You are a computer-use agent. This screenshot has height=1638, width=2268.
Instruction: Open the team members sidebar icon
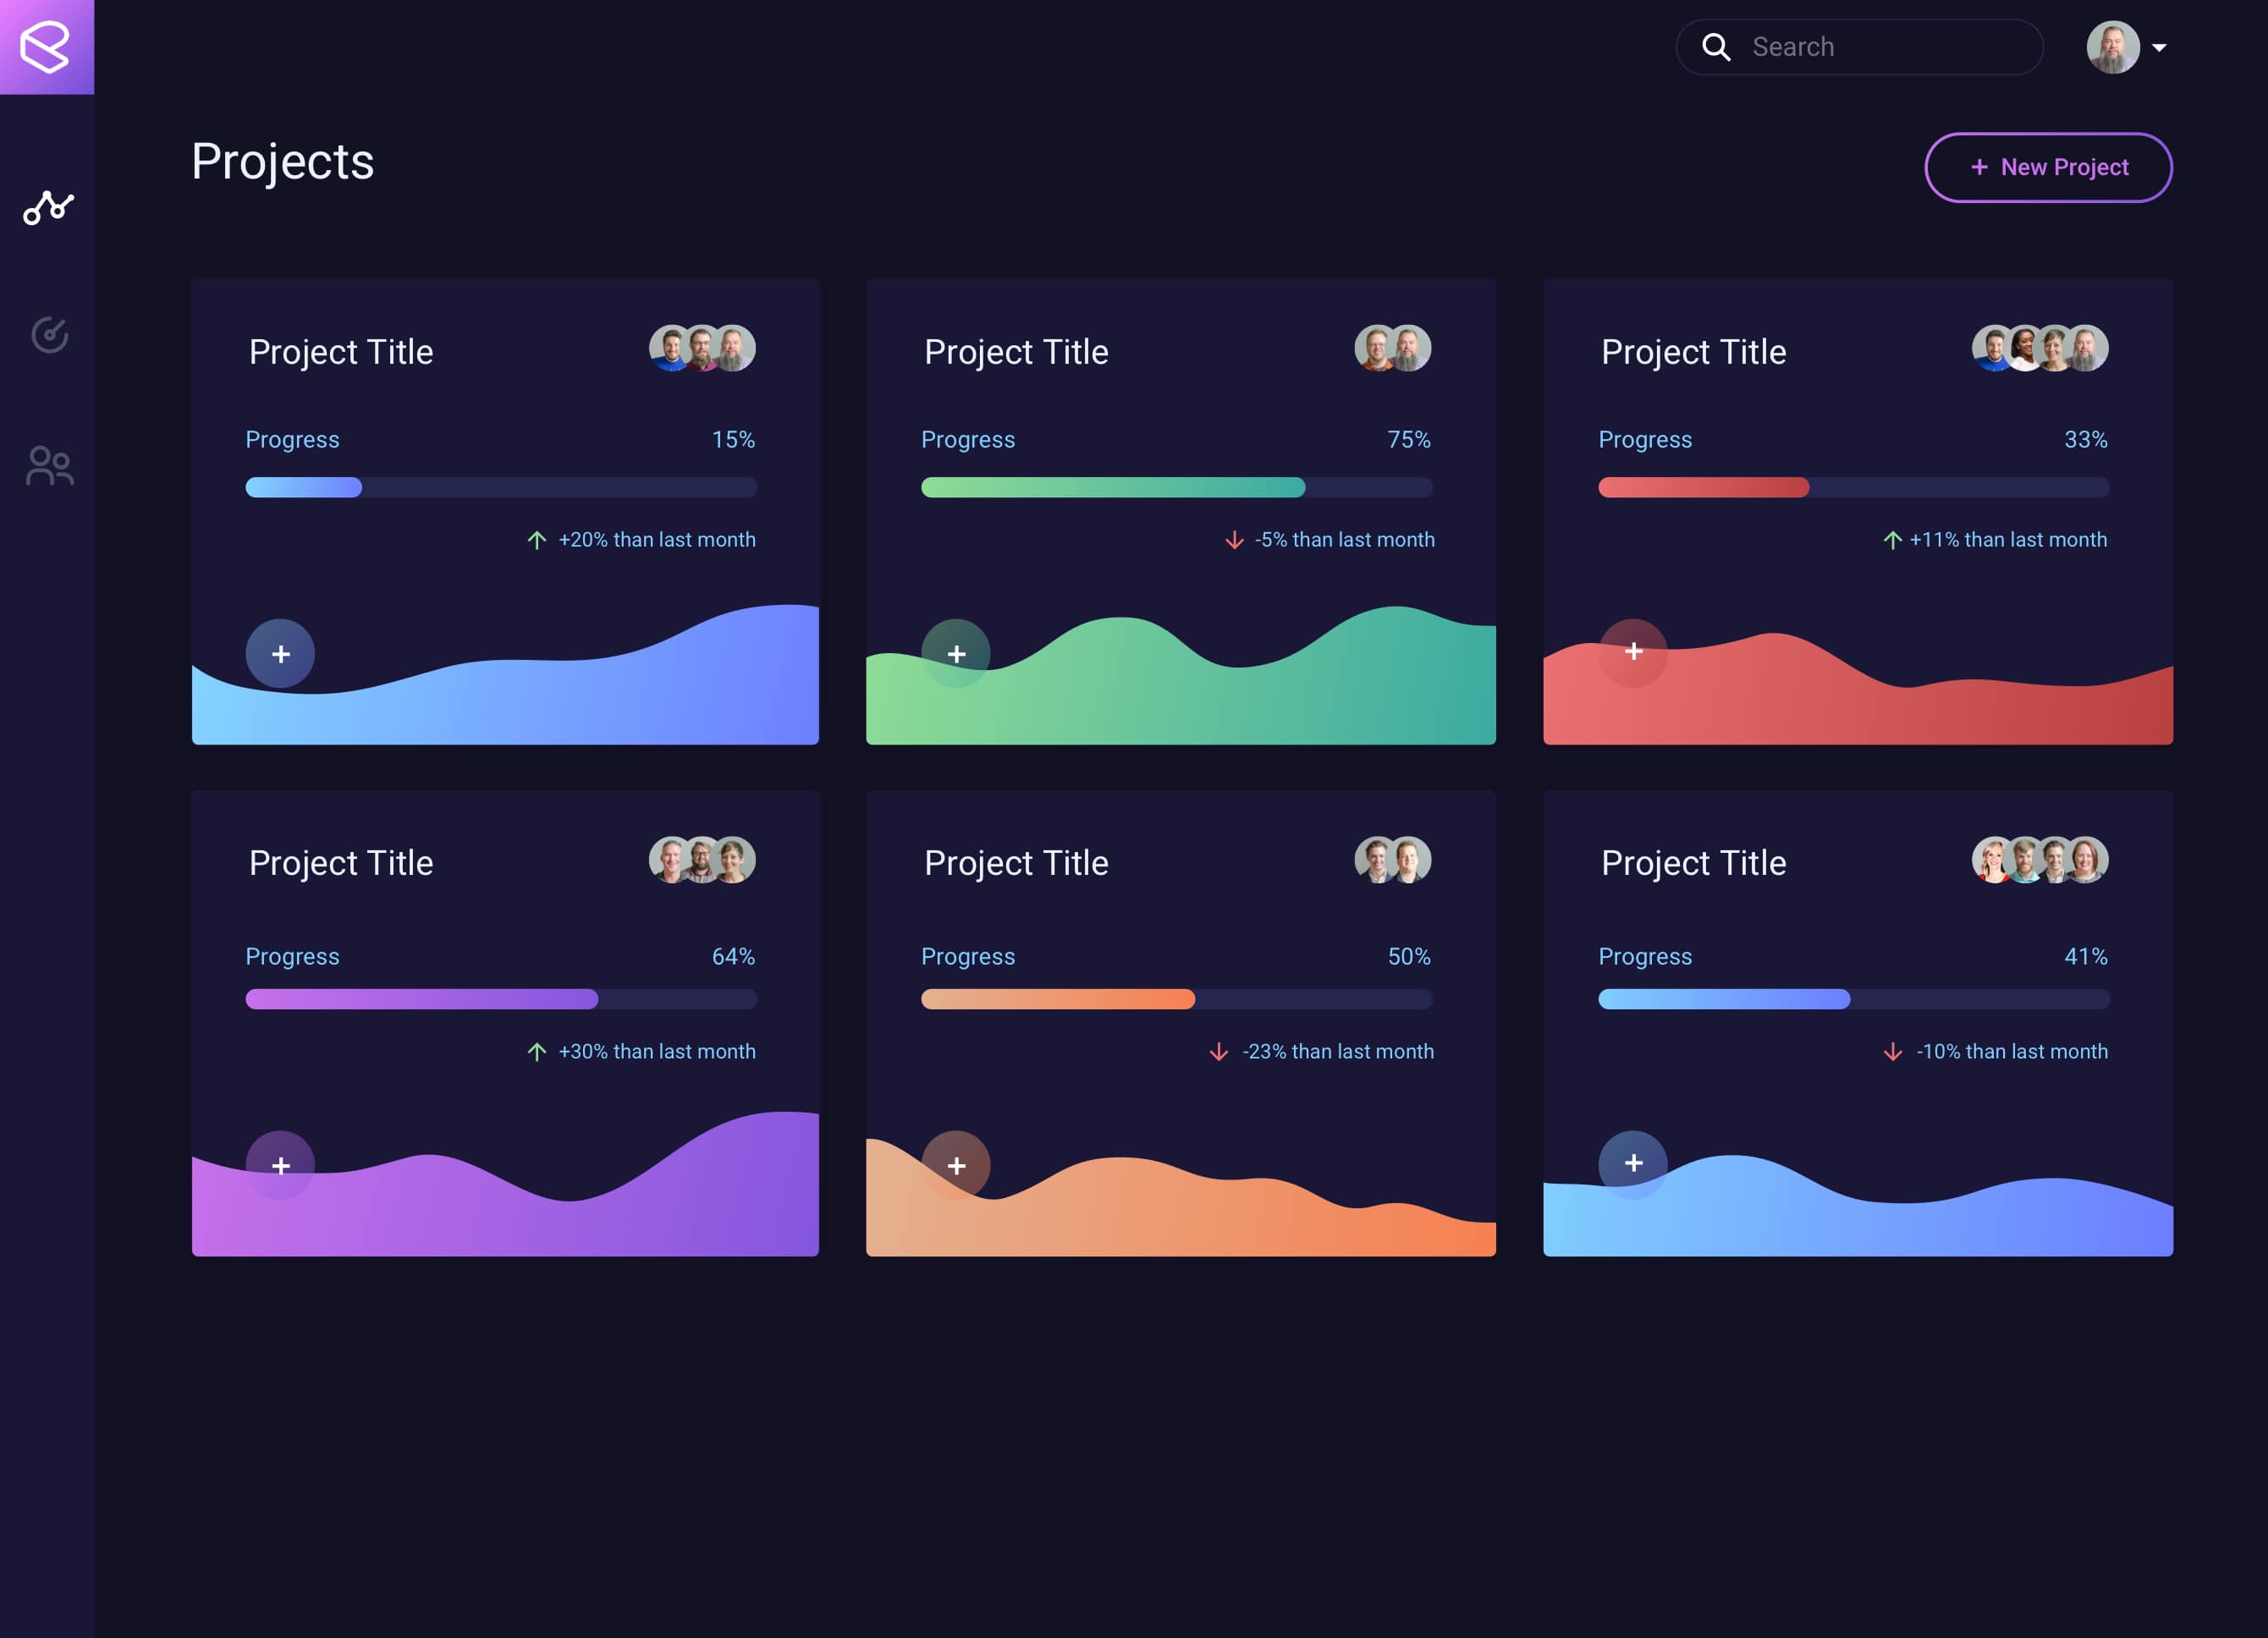coord(48,465)
